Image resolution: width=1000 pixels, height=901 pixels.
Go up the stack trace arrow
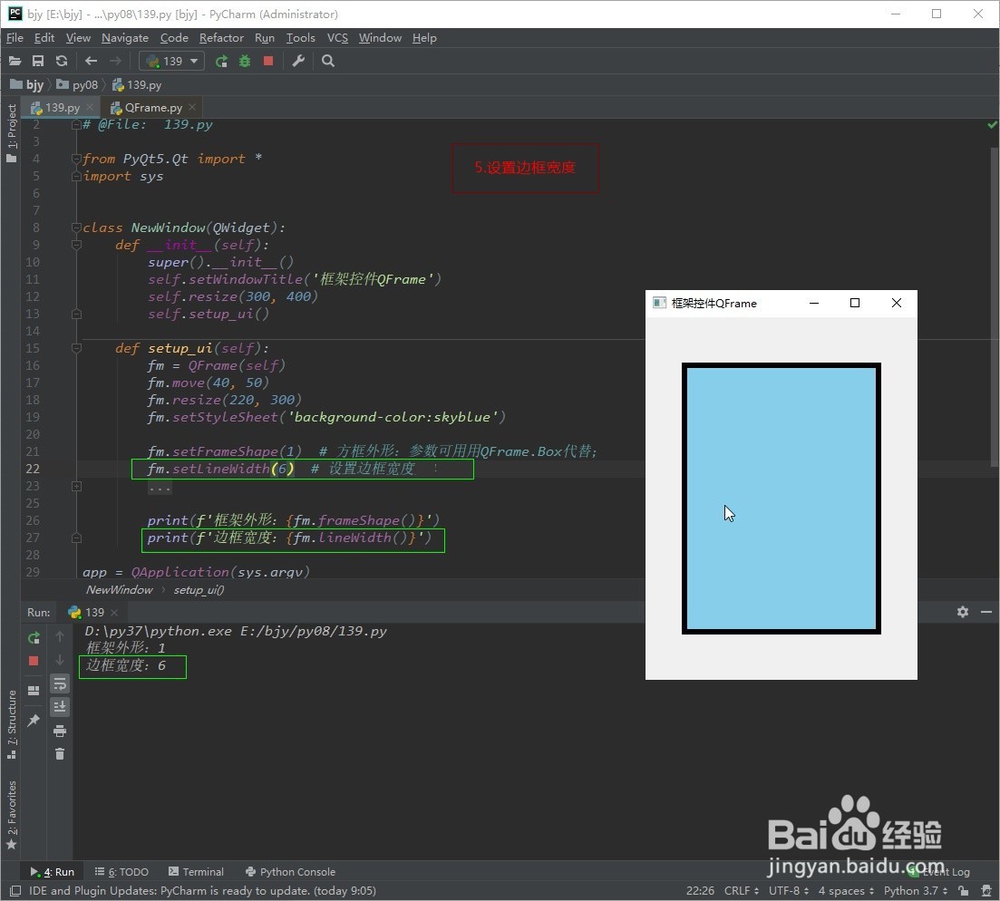60,636
